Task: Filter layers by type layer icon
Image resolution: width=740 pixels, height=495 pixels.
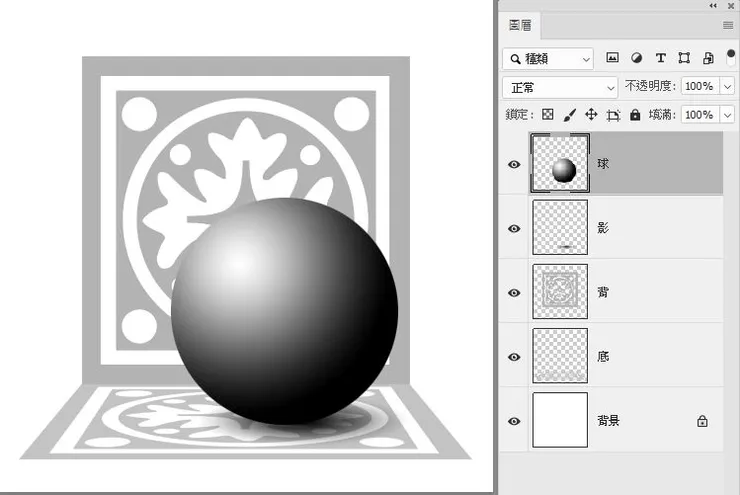Action: click(x=660, y=58)
